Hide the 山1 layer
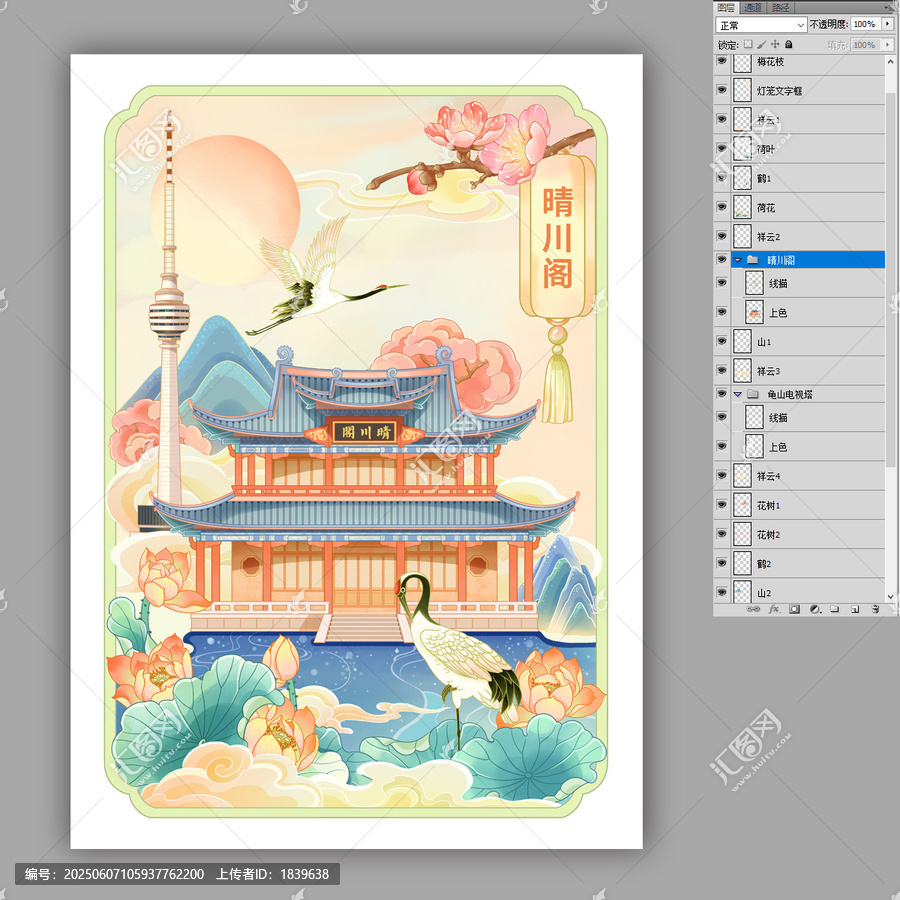 coord(722,342)
